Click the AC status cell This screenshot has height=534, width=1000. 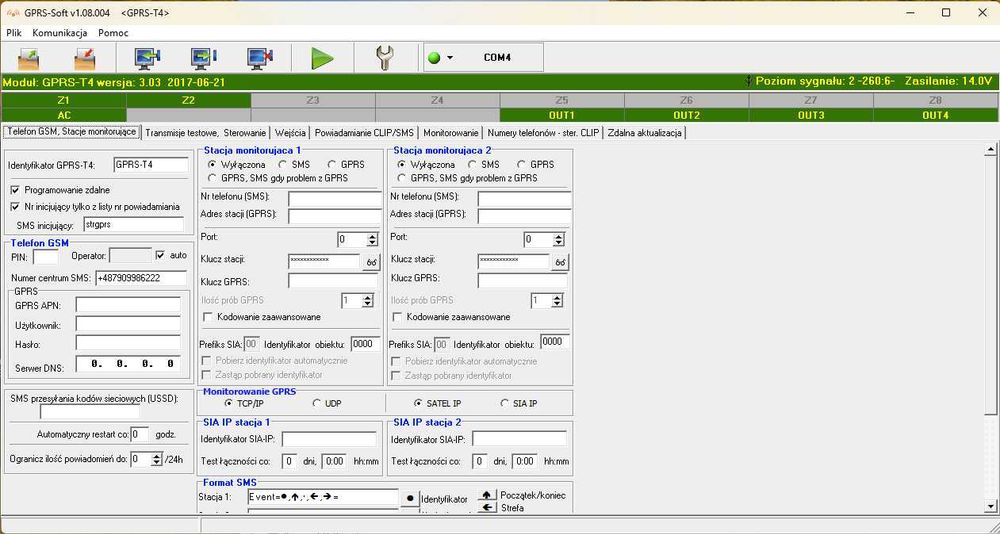[x=64, y=115]
